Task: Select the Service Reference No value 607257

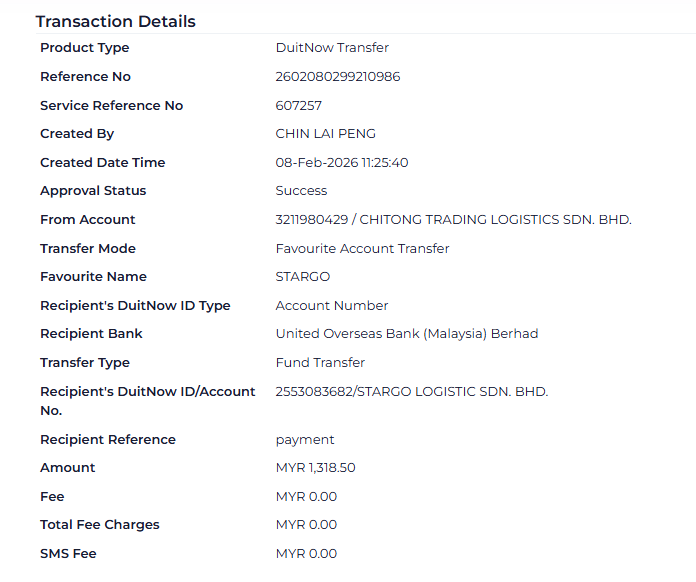Action: pyautogui.click(x=298, y=105)
